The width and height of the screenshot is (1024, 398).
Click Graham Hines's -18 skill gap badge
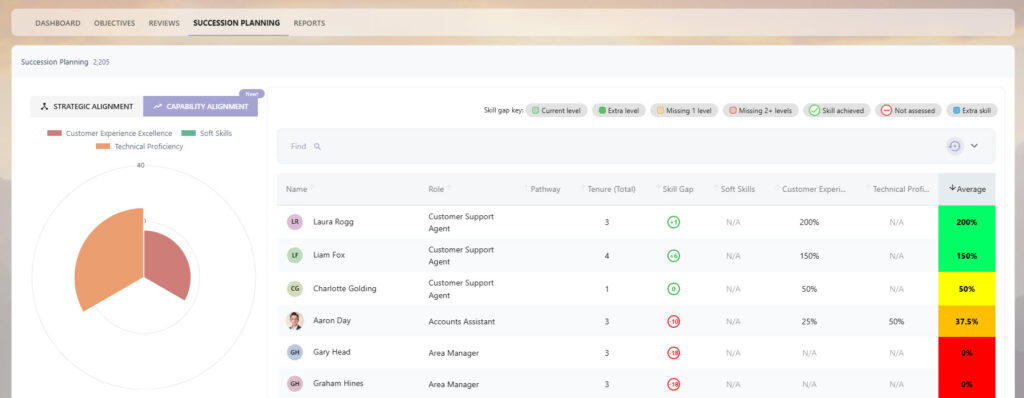[x=673, y=384]
